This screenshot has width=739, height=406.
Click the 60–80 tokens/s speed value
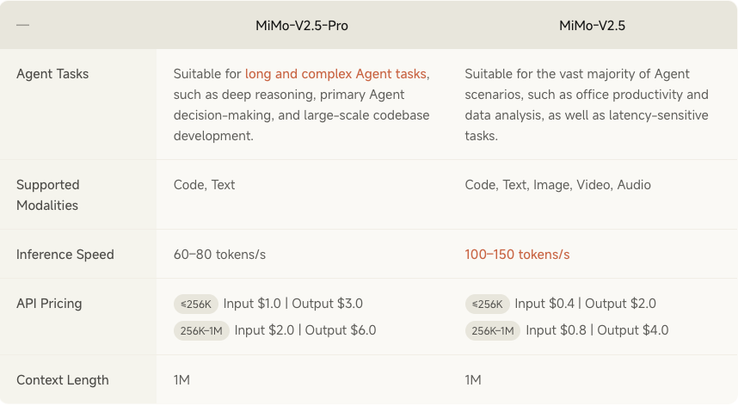tap(220, 255)
